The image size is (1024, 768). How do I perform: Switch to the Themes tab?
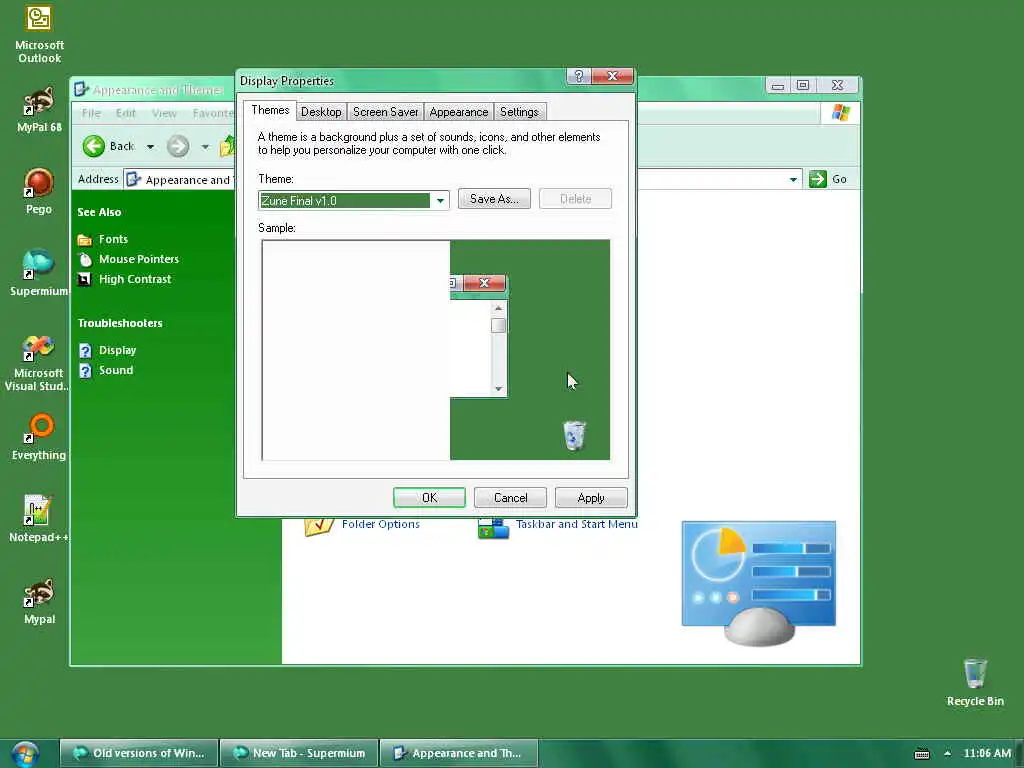point(270,110)
